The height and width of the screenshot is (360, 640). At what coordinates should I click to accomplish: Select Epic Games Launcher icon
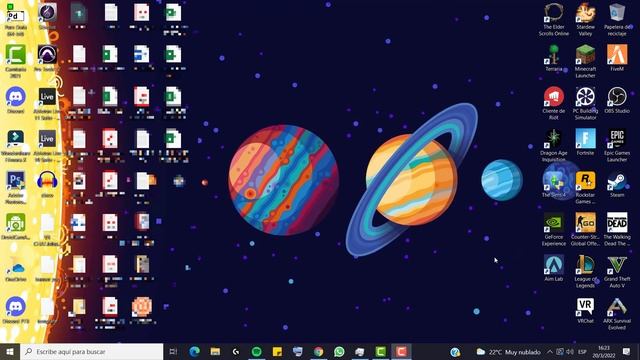click(617, 145)
